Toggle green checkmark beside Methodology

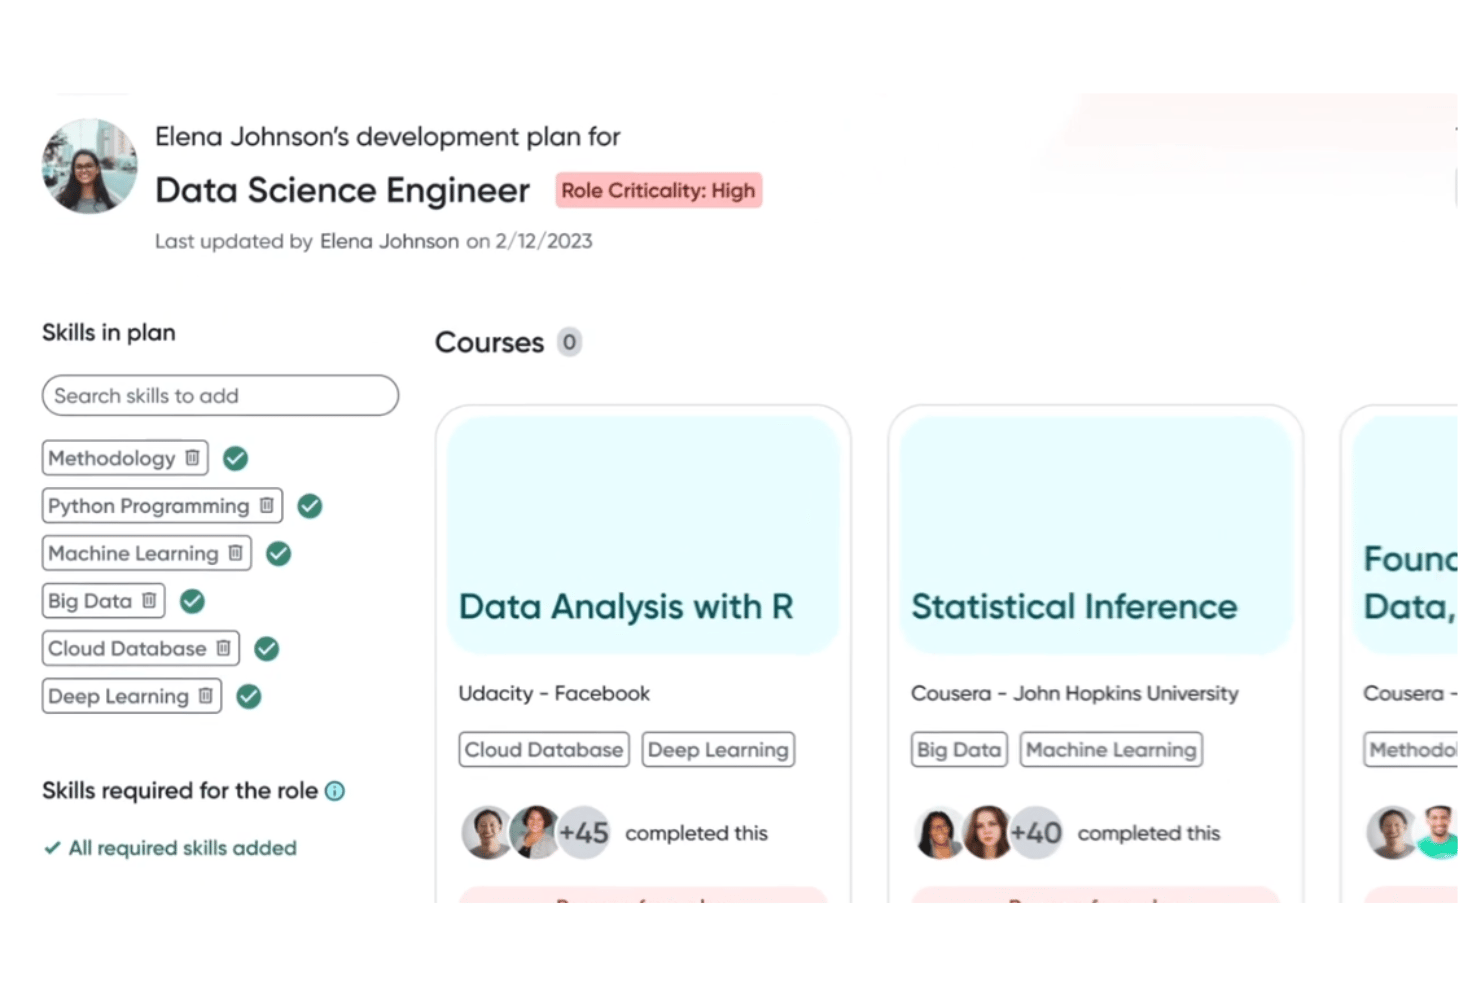point(235,458)
